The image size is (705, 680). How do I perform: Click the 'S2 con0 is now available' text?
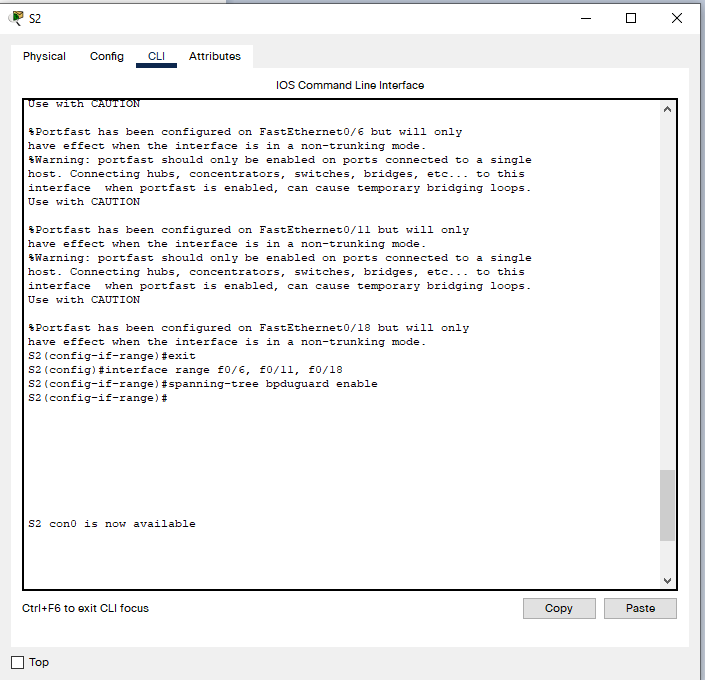click(x=112, y=524)
